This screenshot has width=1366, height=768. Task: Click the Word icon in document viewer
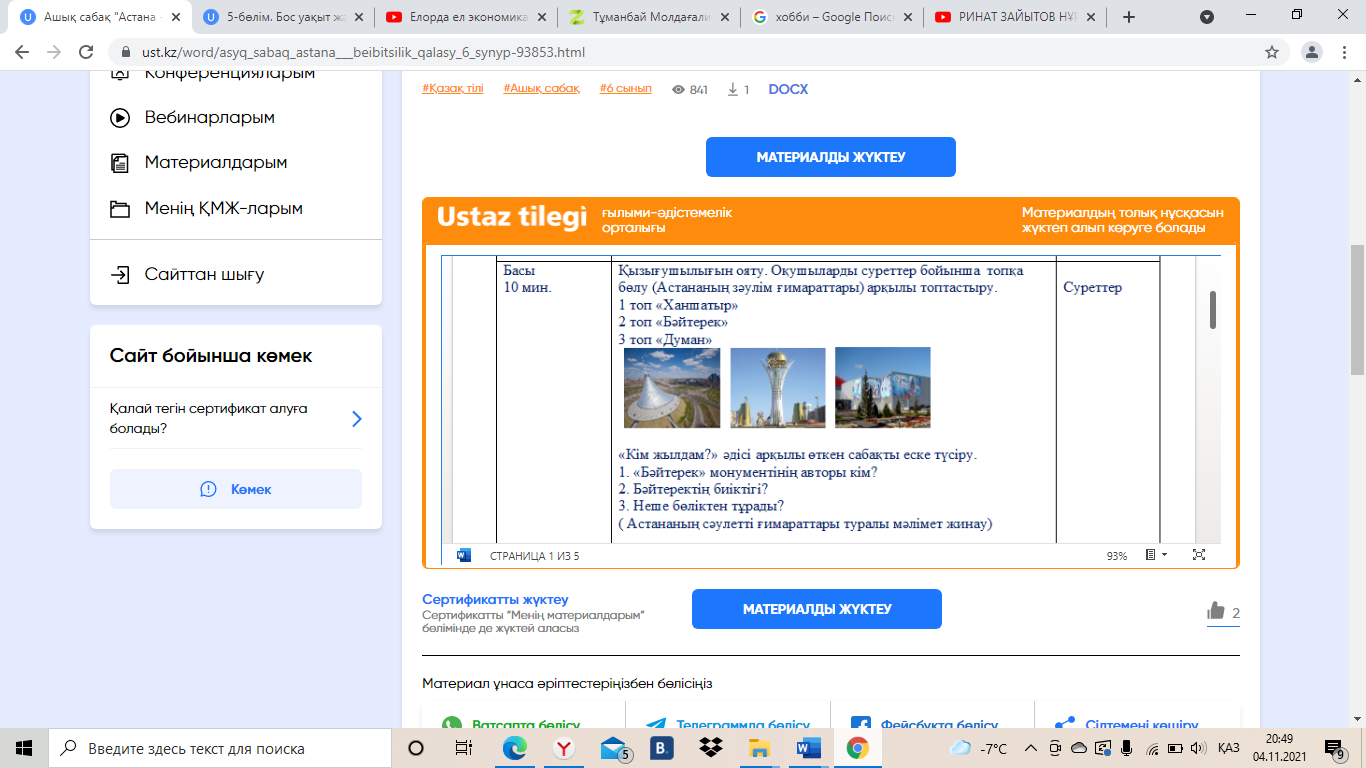(x=464, y=555)
